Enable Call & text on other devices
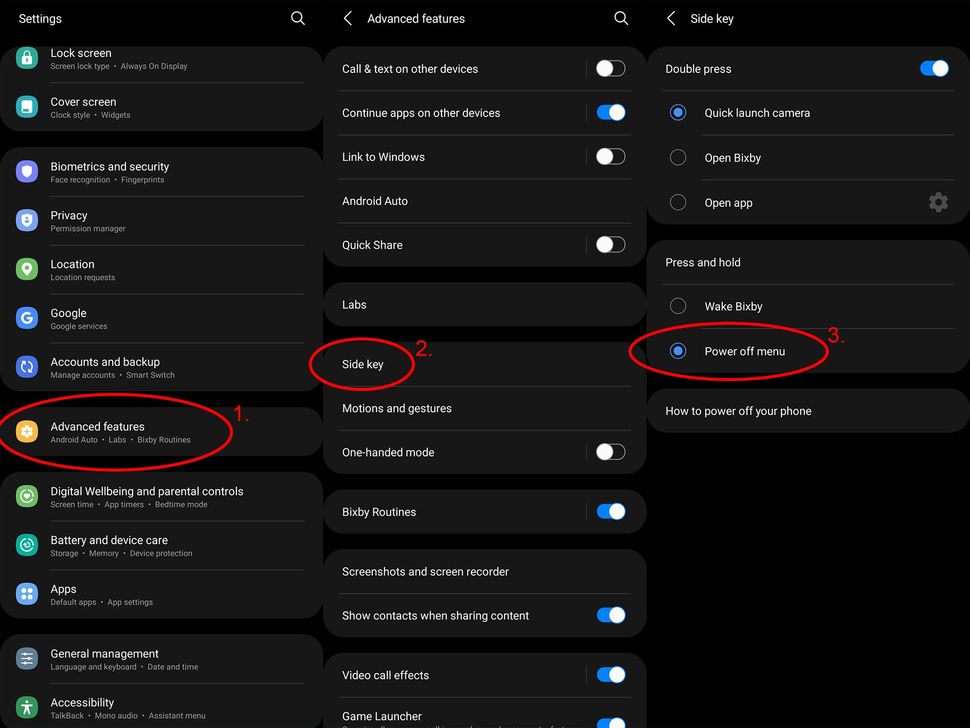 [x=610, y=69]
